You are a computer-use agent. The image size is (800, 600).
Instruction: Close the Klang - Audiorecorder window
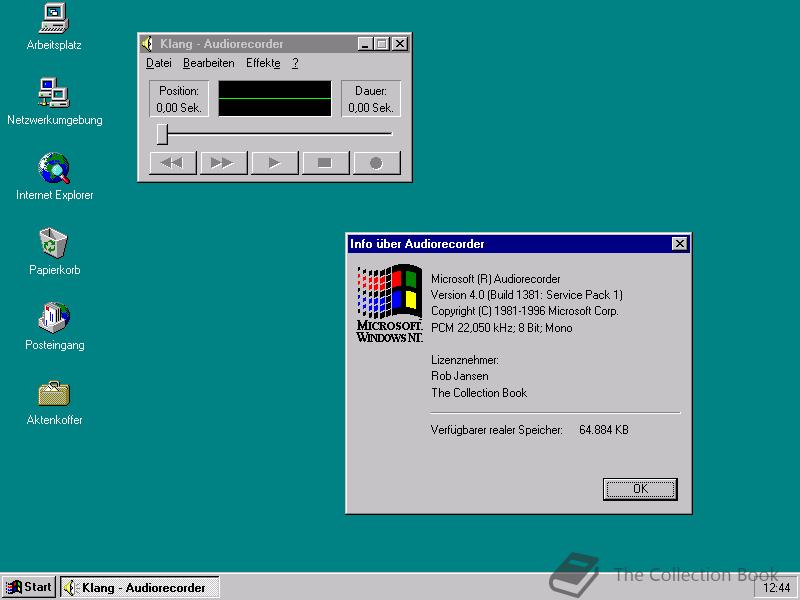pyautogui.click(x=401, y=44)
